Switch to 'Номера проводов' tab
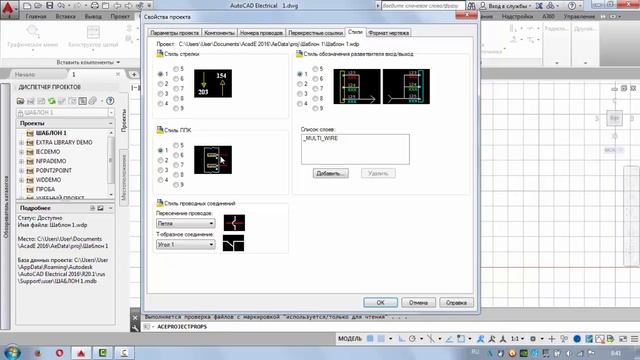This screenshot has width=640, height=360. 261,33
